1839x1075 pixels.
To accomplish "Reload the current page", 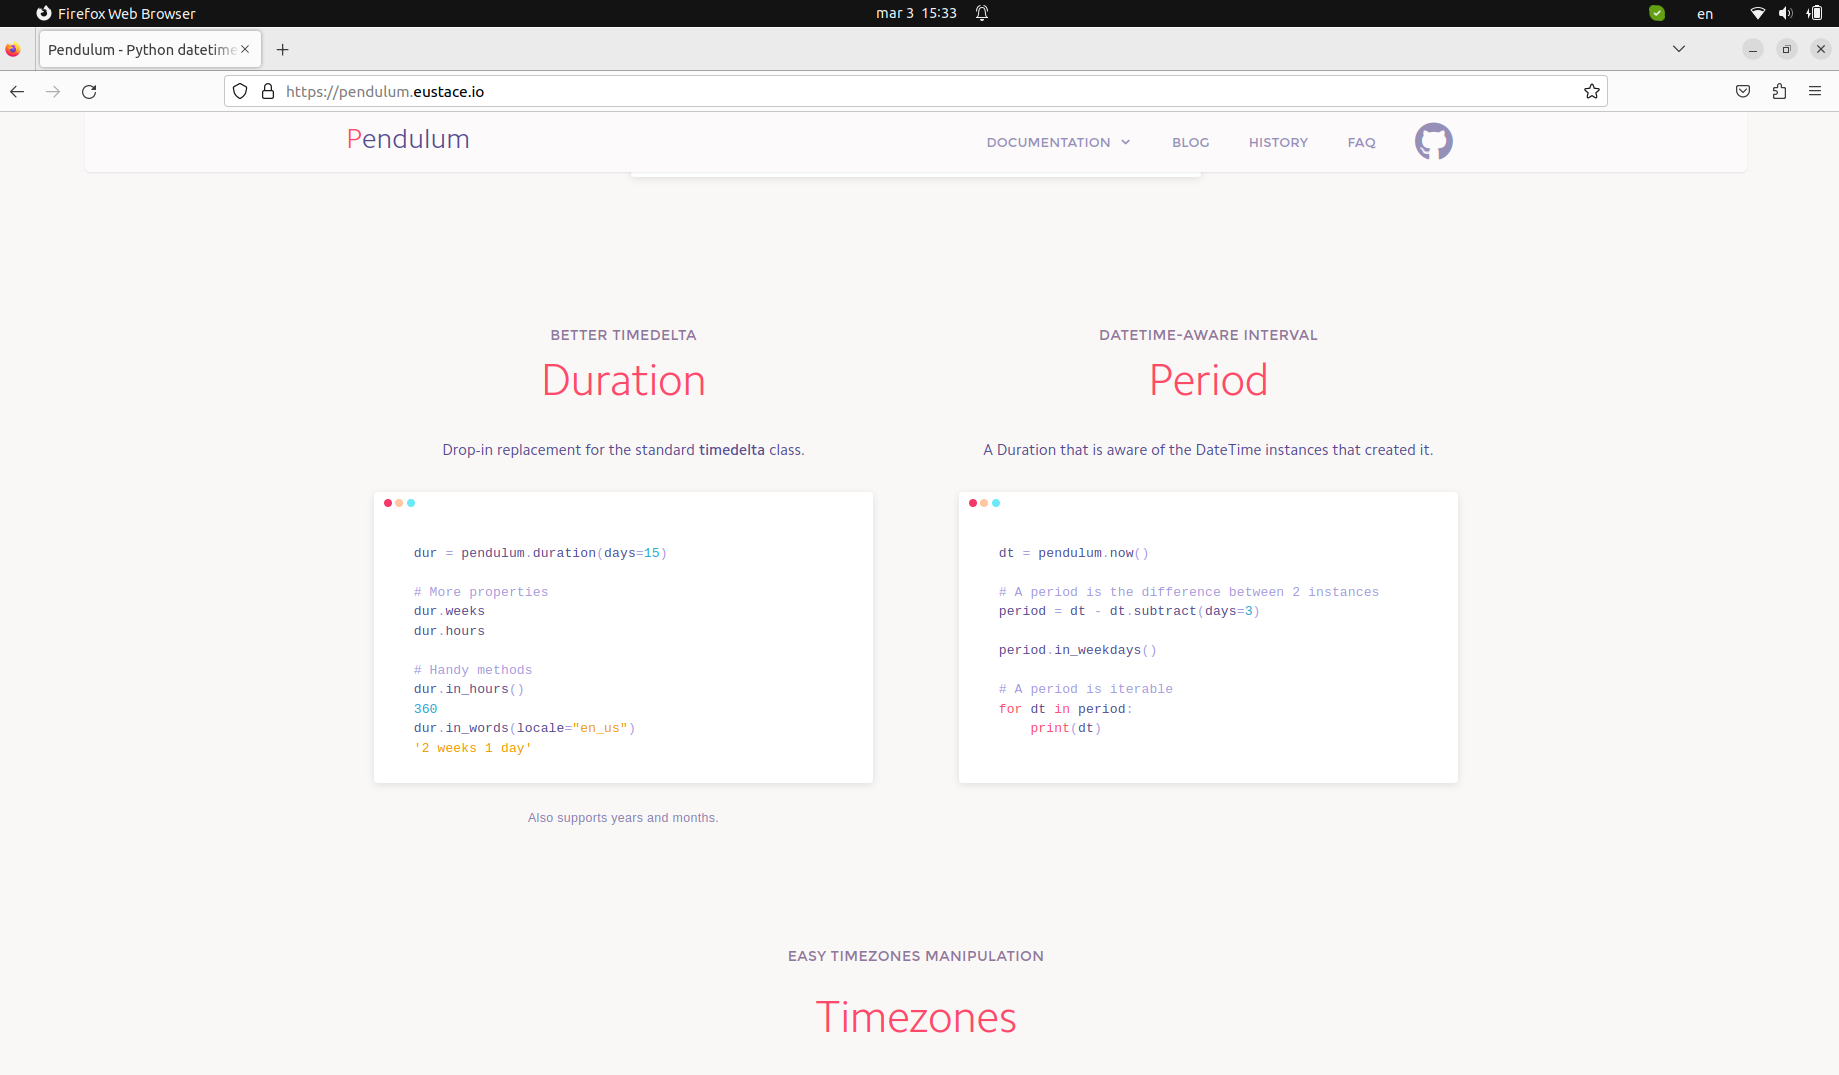I will point(89,91).
